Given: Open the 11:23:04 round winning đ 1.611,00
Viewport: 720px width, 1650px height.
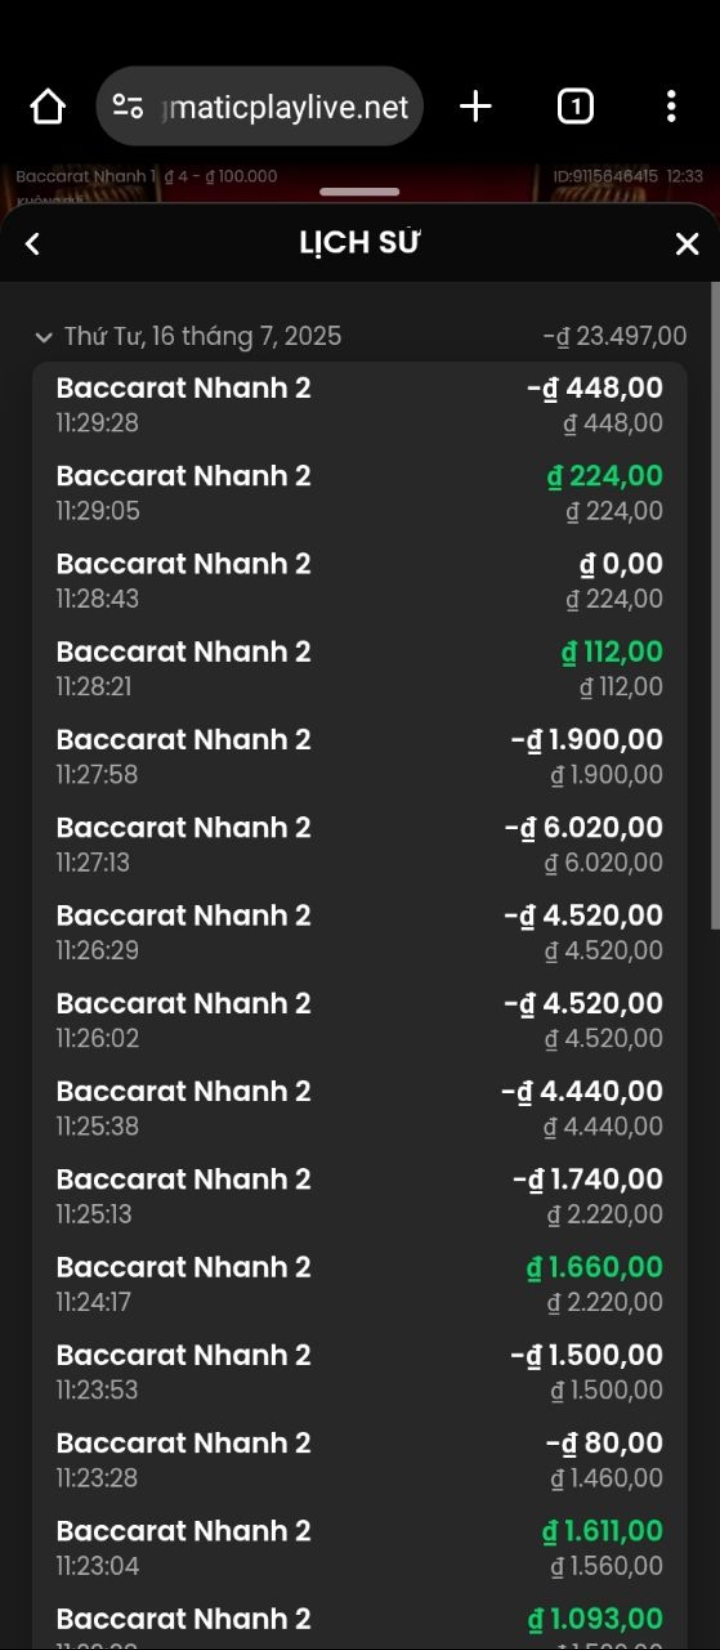Looking at the screenshot, I should coord(359,1548).
